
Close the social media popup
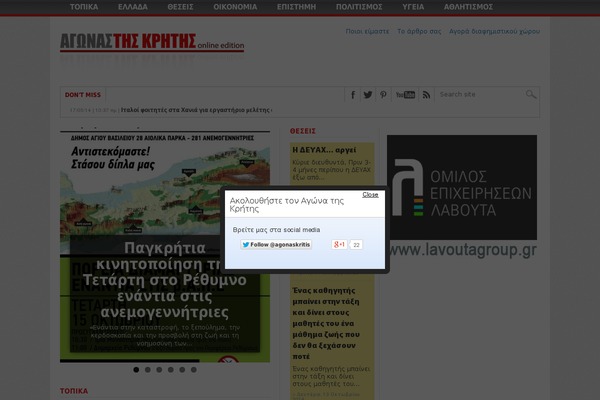point(370,194)
